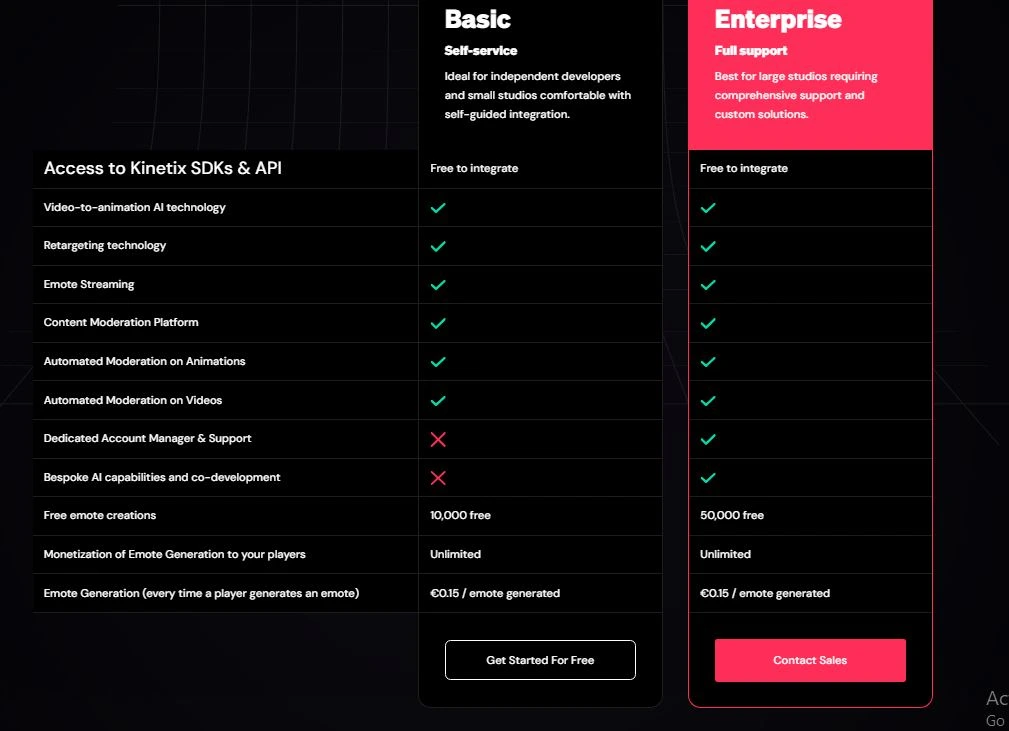The height and width of the screenshot is (731, 1009).
Task: Click Basic checkmark for Emote Streaming
Action: [438, 285]
